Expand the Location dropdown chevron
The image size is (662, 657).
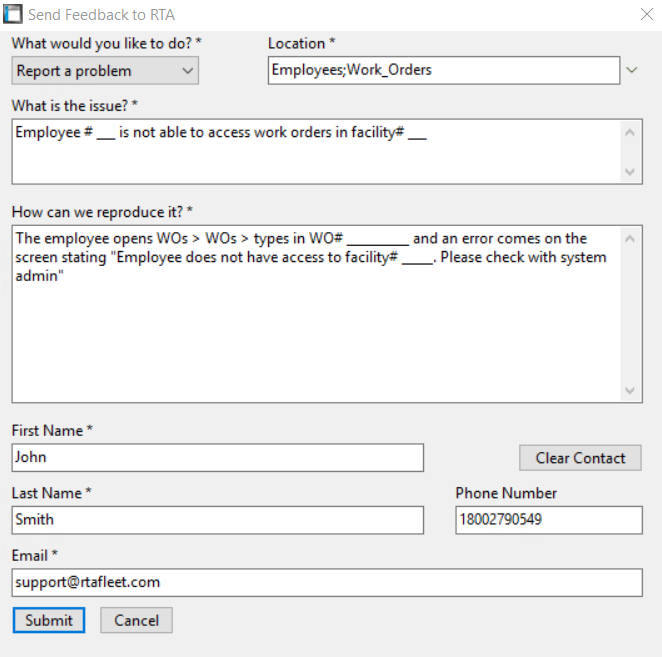tap(631, 70)
